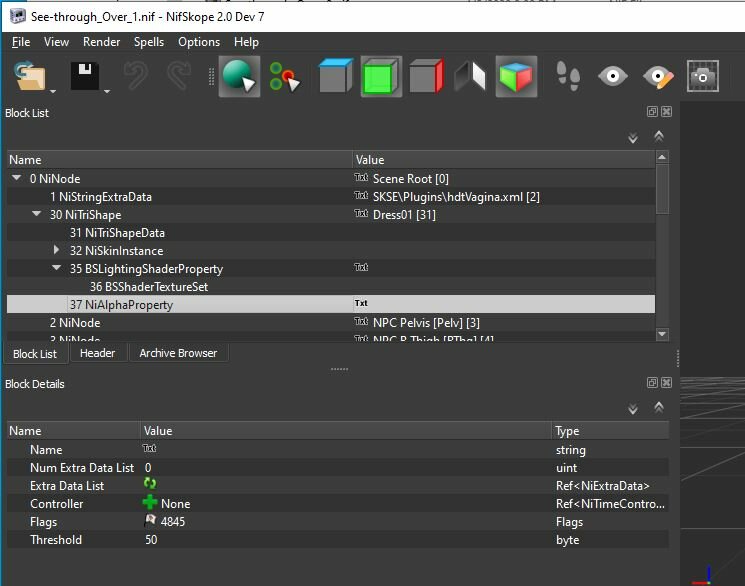Screen dimensions: 745x586
Task: Toggle the Show eye icon
Action: click(612, 76)
